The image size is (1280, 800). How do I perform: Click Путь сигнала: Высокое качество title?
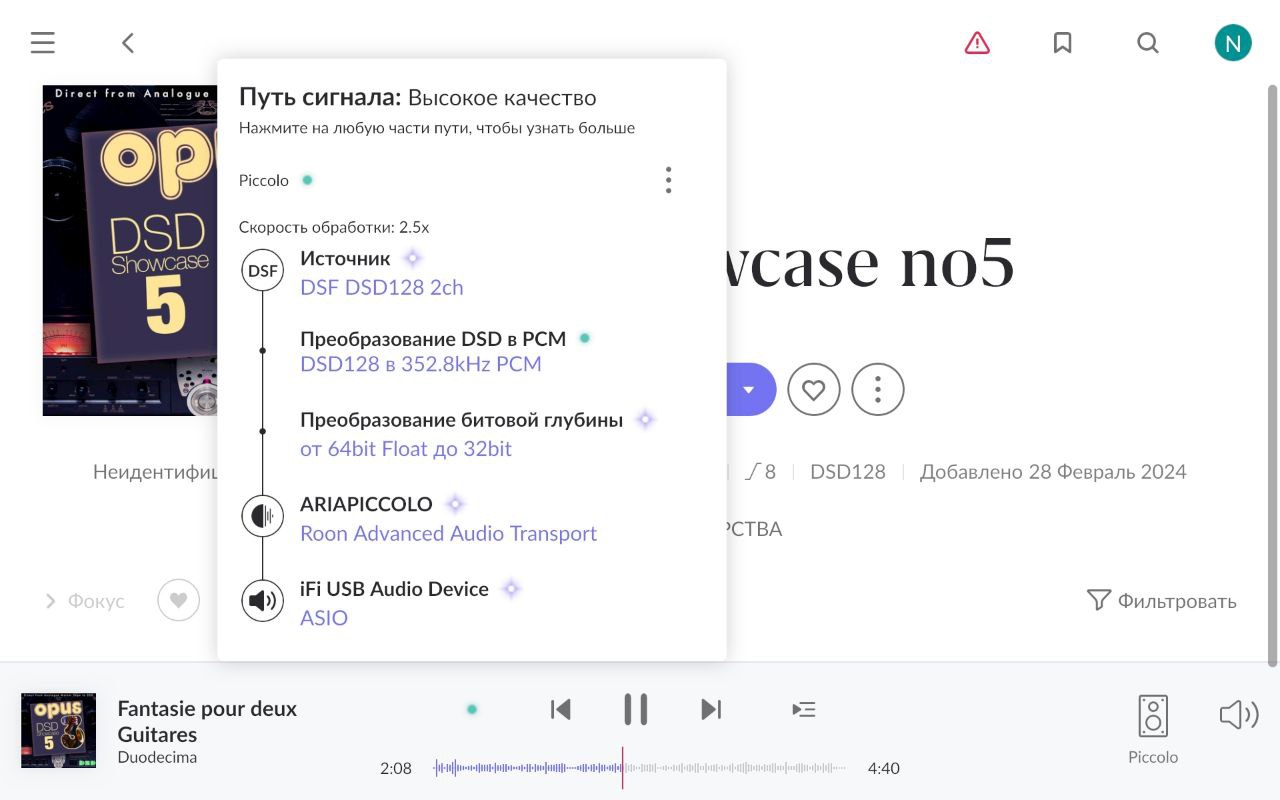pyautogui.click(x=418, y=97)
